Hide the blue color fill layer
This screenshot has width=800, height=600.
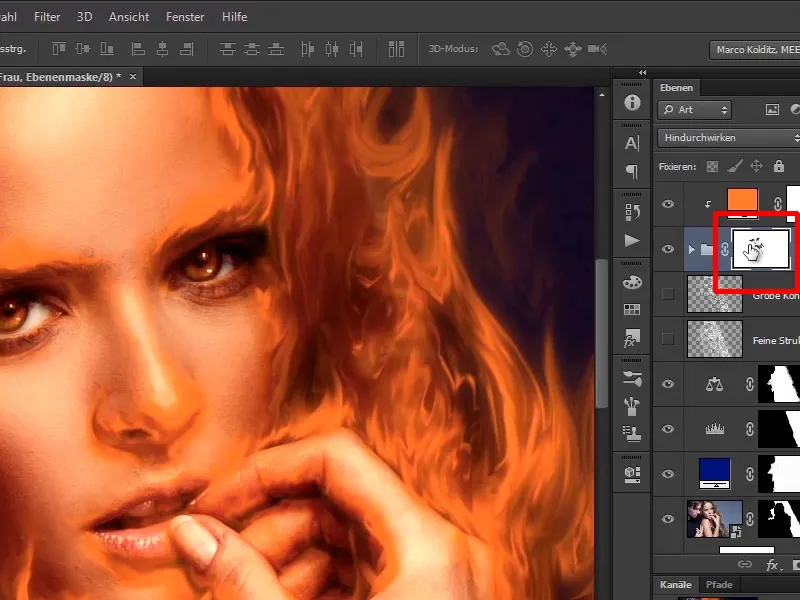pyautogui.click(x=668, y=474)
